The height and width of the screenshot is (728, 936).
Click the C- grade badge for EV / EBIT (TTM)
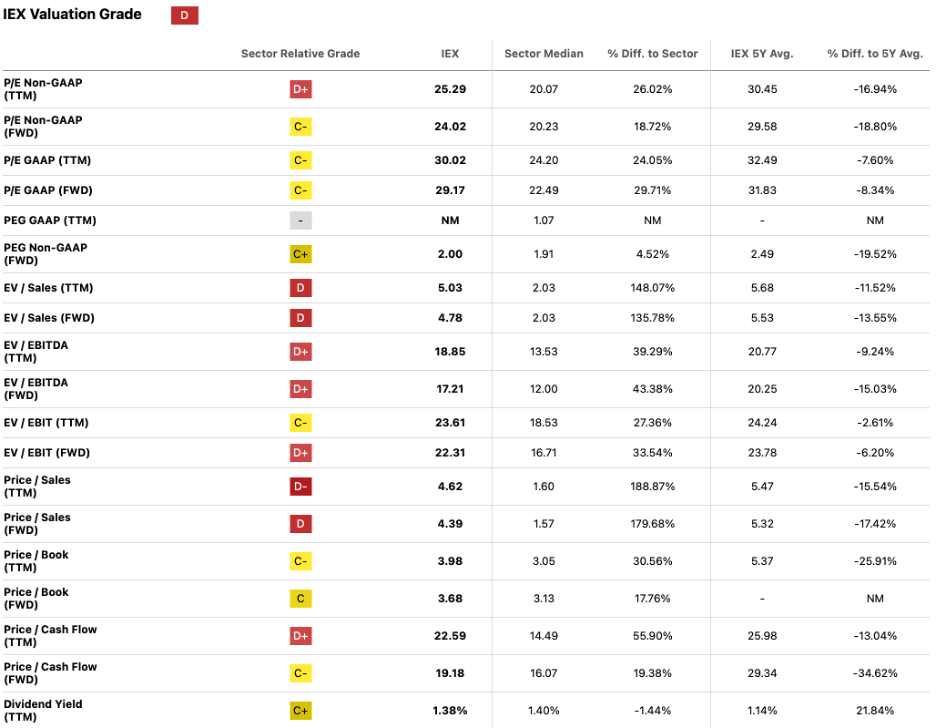pyautogui.click(x=300, y=422)
